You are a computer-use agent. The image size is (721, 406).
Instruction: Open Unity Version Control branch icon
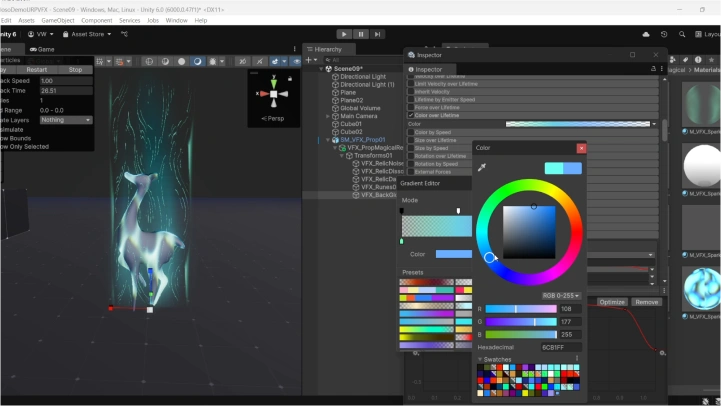tap(124, 34)
